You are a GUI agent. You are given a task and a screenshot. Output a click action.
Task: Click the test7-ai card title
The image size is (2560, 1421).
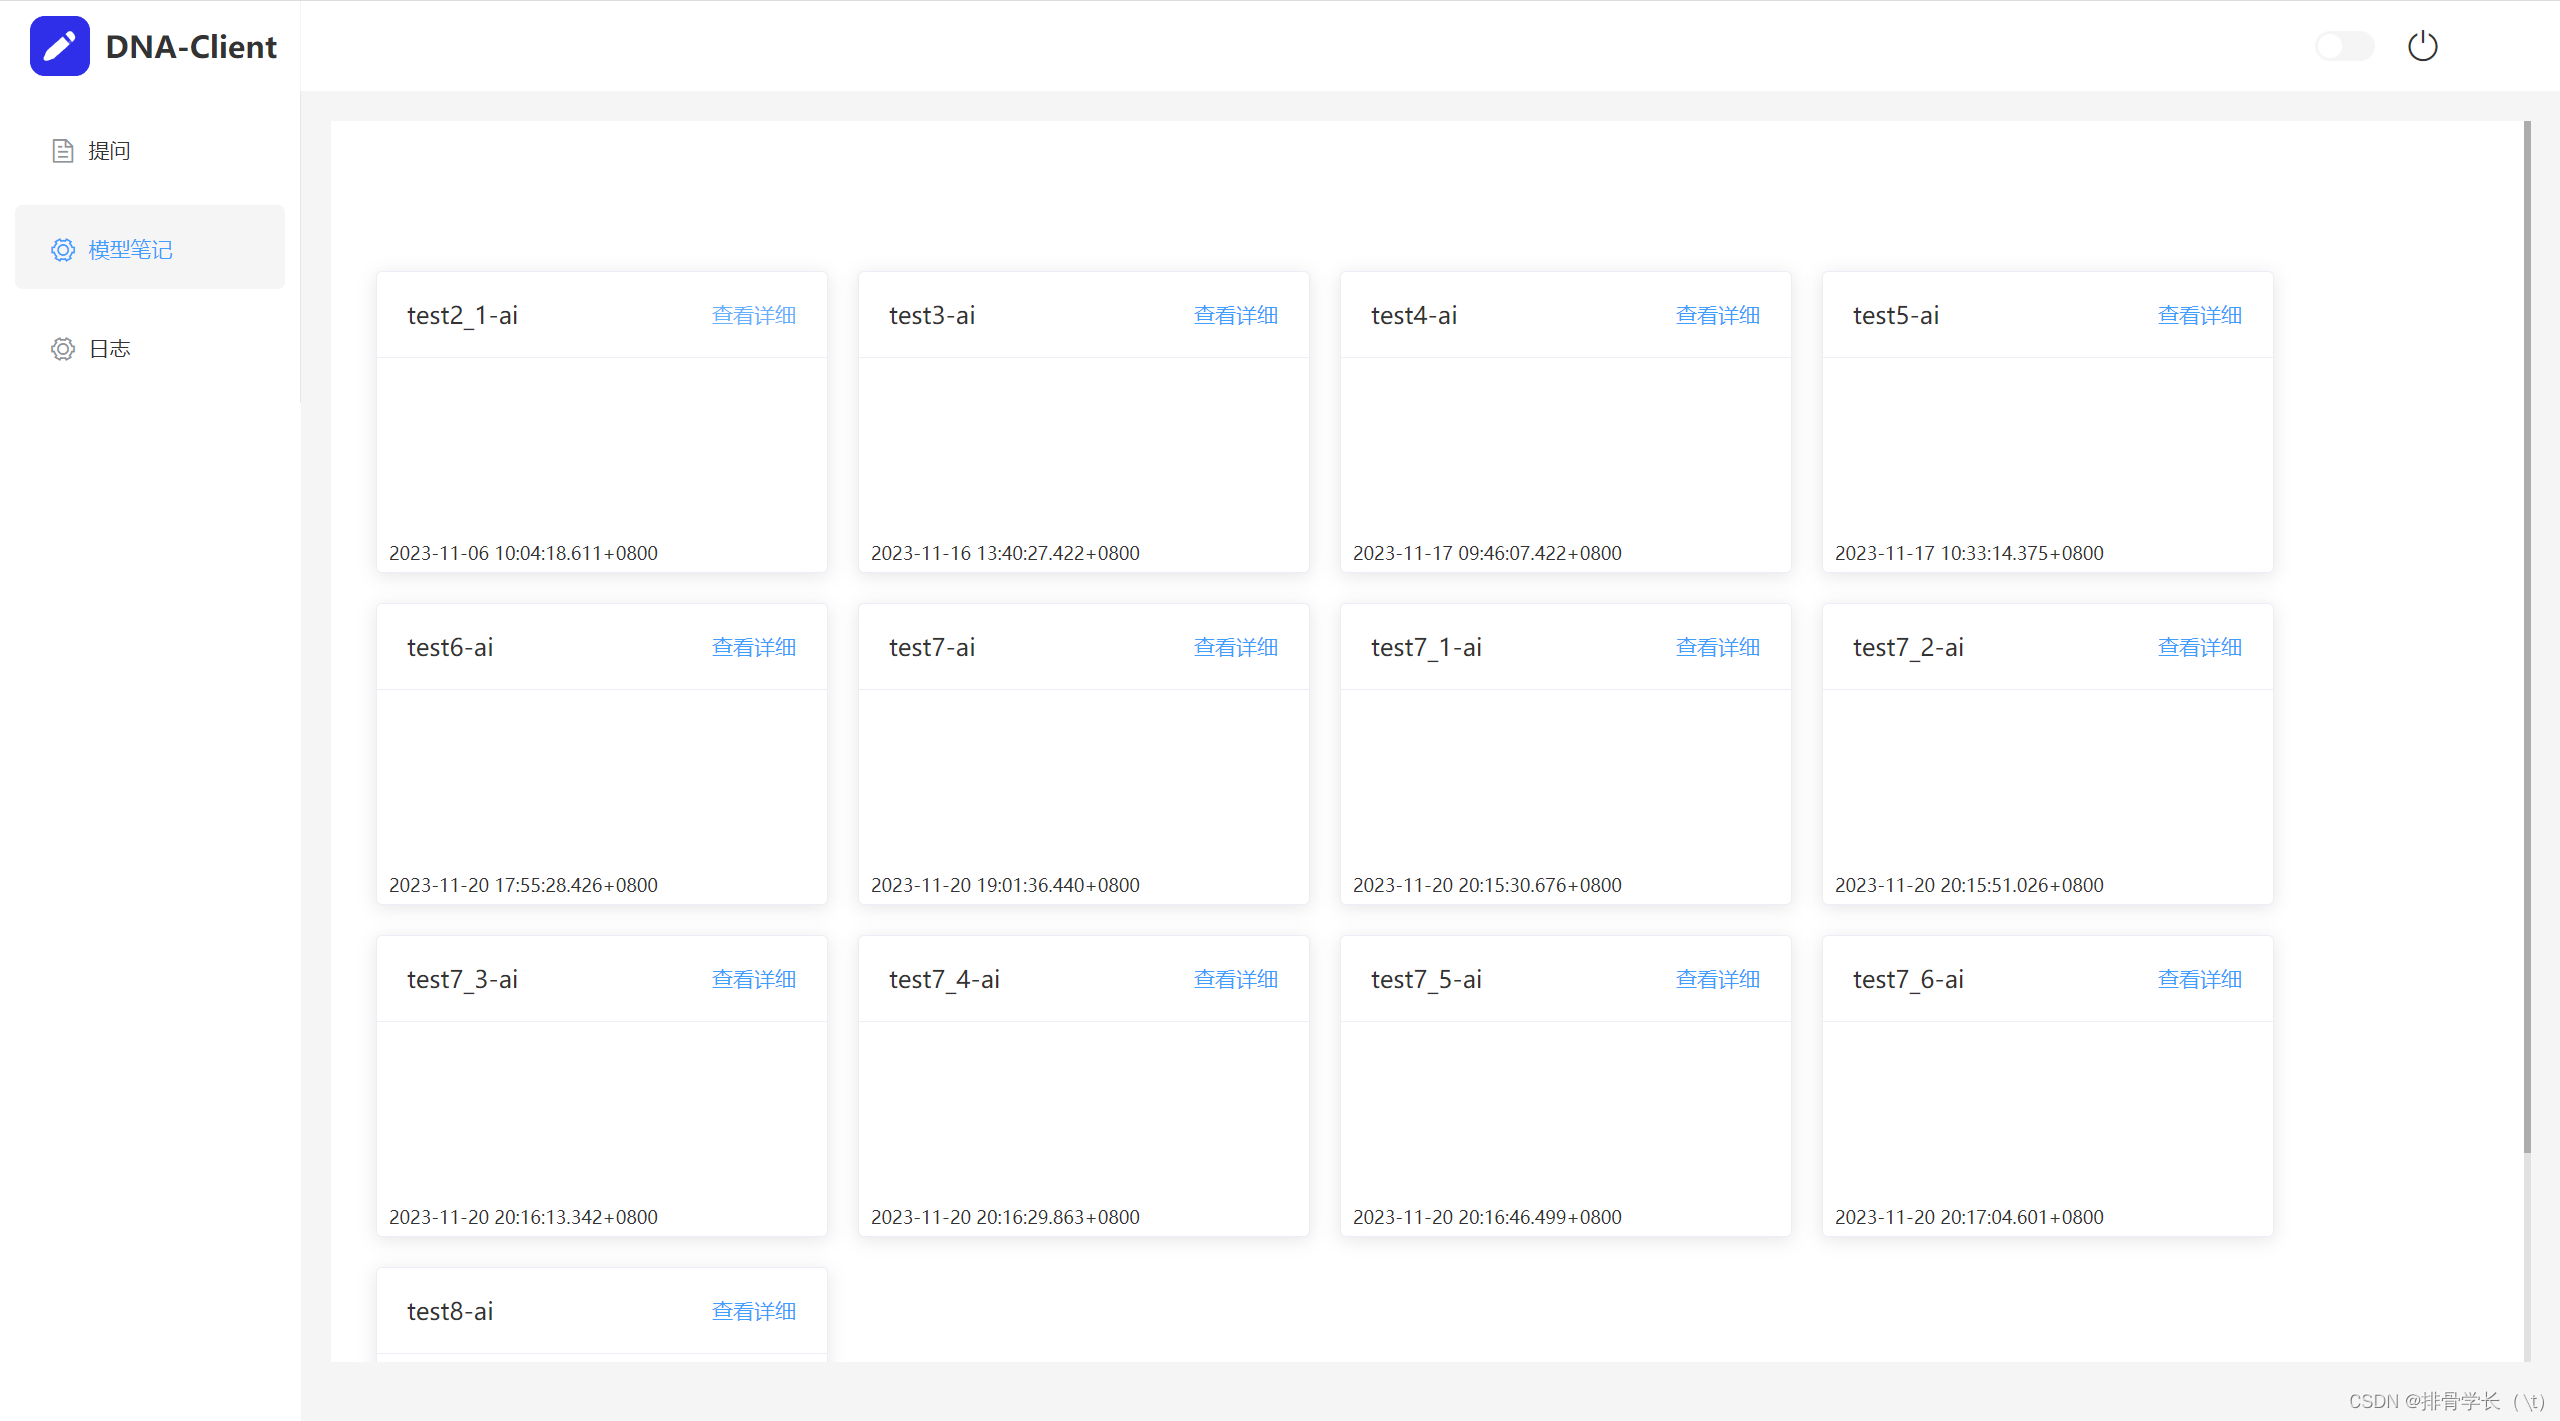click(932, 648)
